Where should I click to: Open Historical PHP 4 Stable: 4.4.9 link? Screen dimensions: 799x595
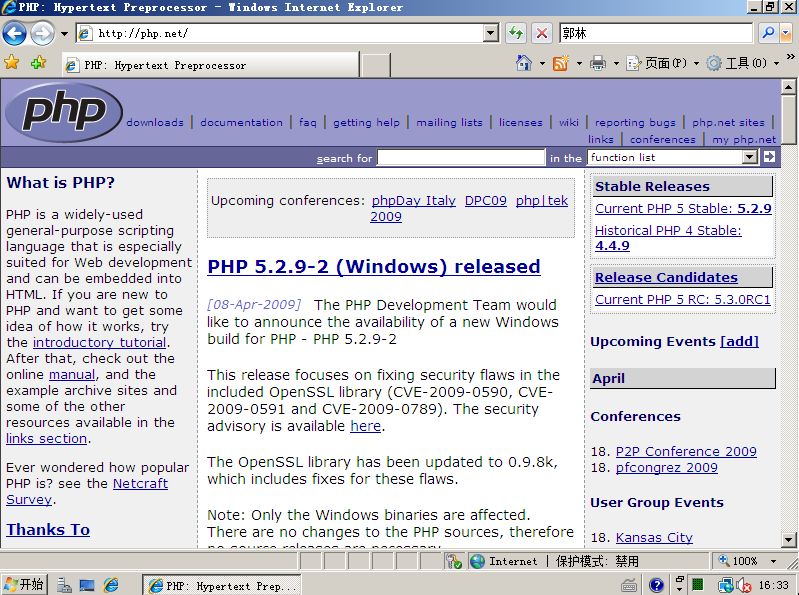pyautogui.click(x=668, y=238)
